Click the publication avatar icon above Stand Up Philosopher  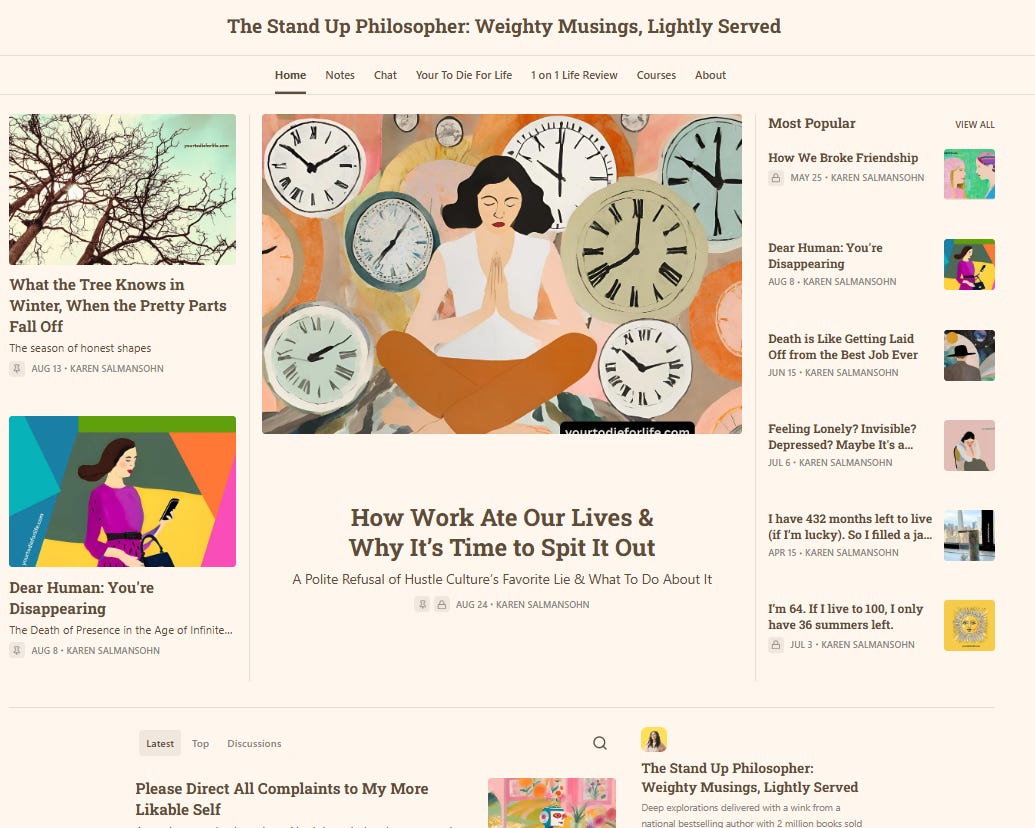click(x=653, y=740)
